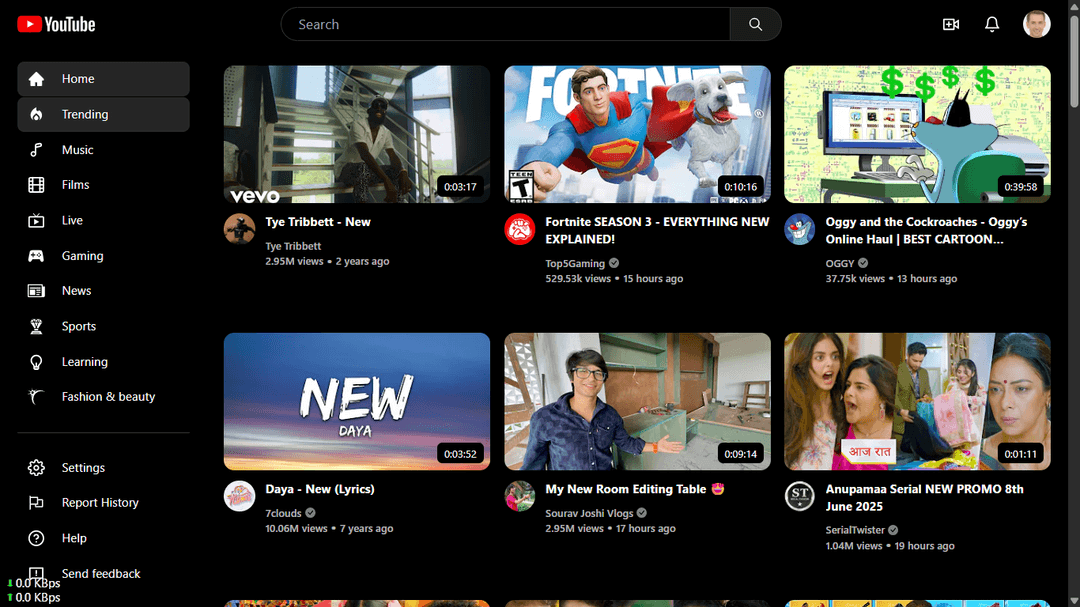Open Help label in sidebar

[74, 538]
